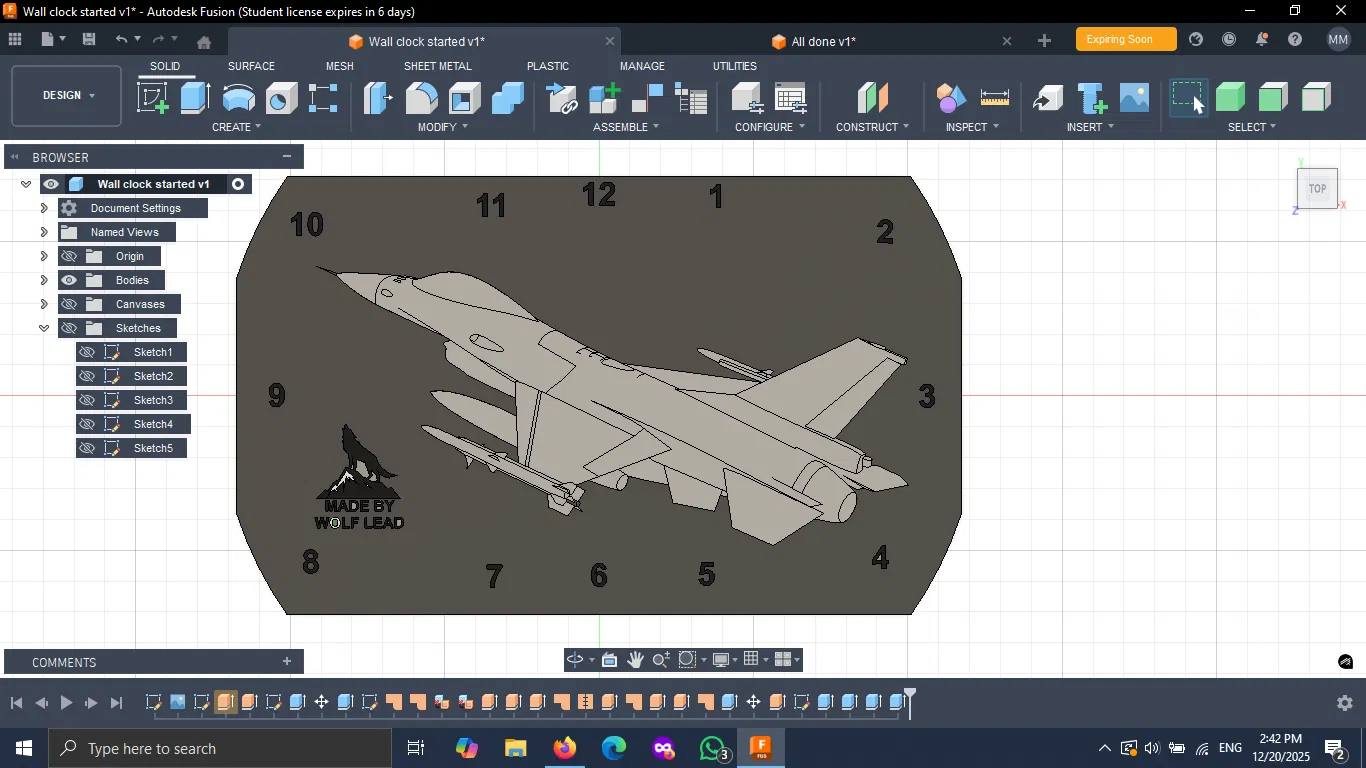This screenshot has width=1366, height=768.
Task: Click the MM user profile button
Action: pyautogui.click(x=1339, y=40)
